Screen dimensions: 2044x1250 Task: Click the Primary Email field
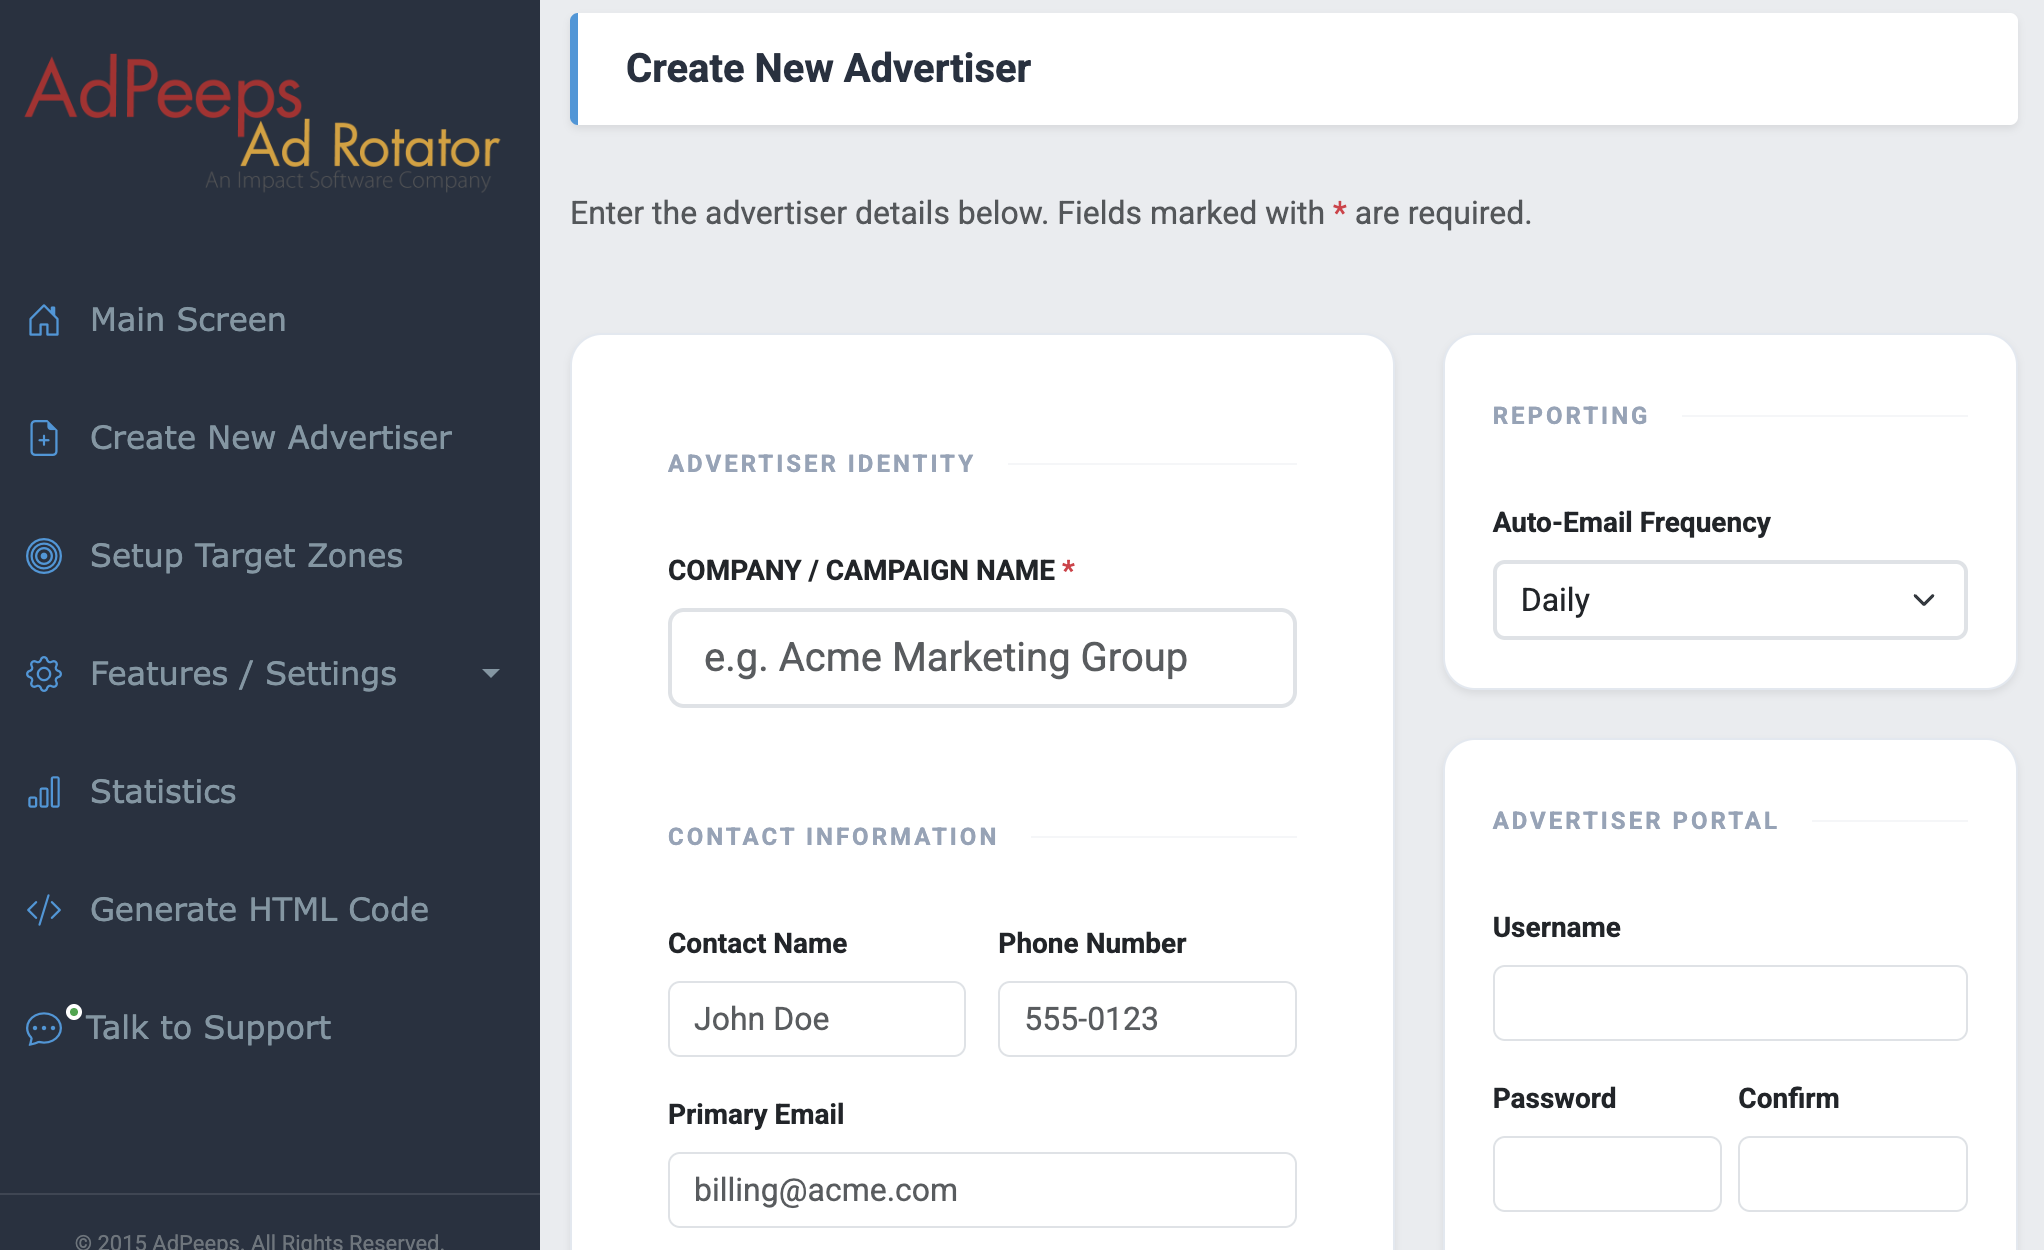pyautogui.click(x=981, y=1190)
